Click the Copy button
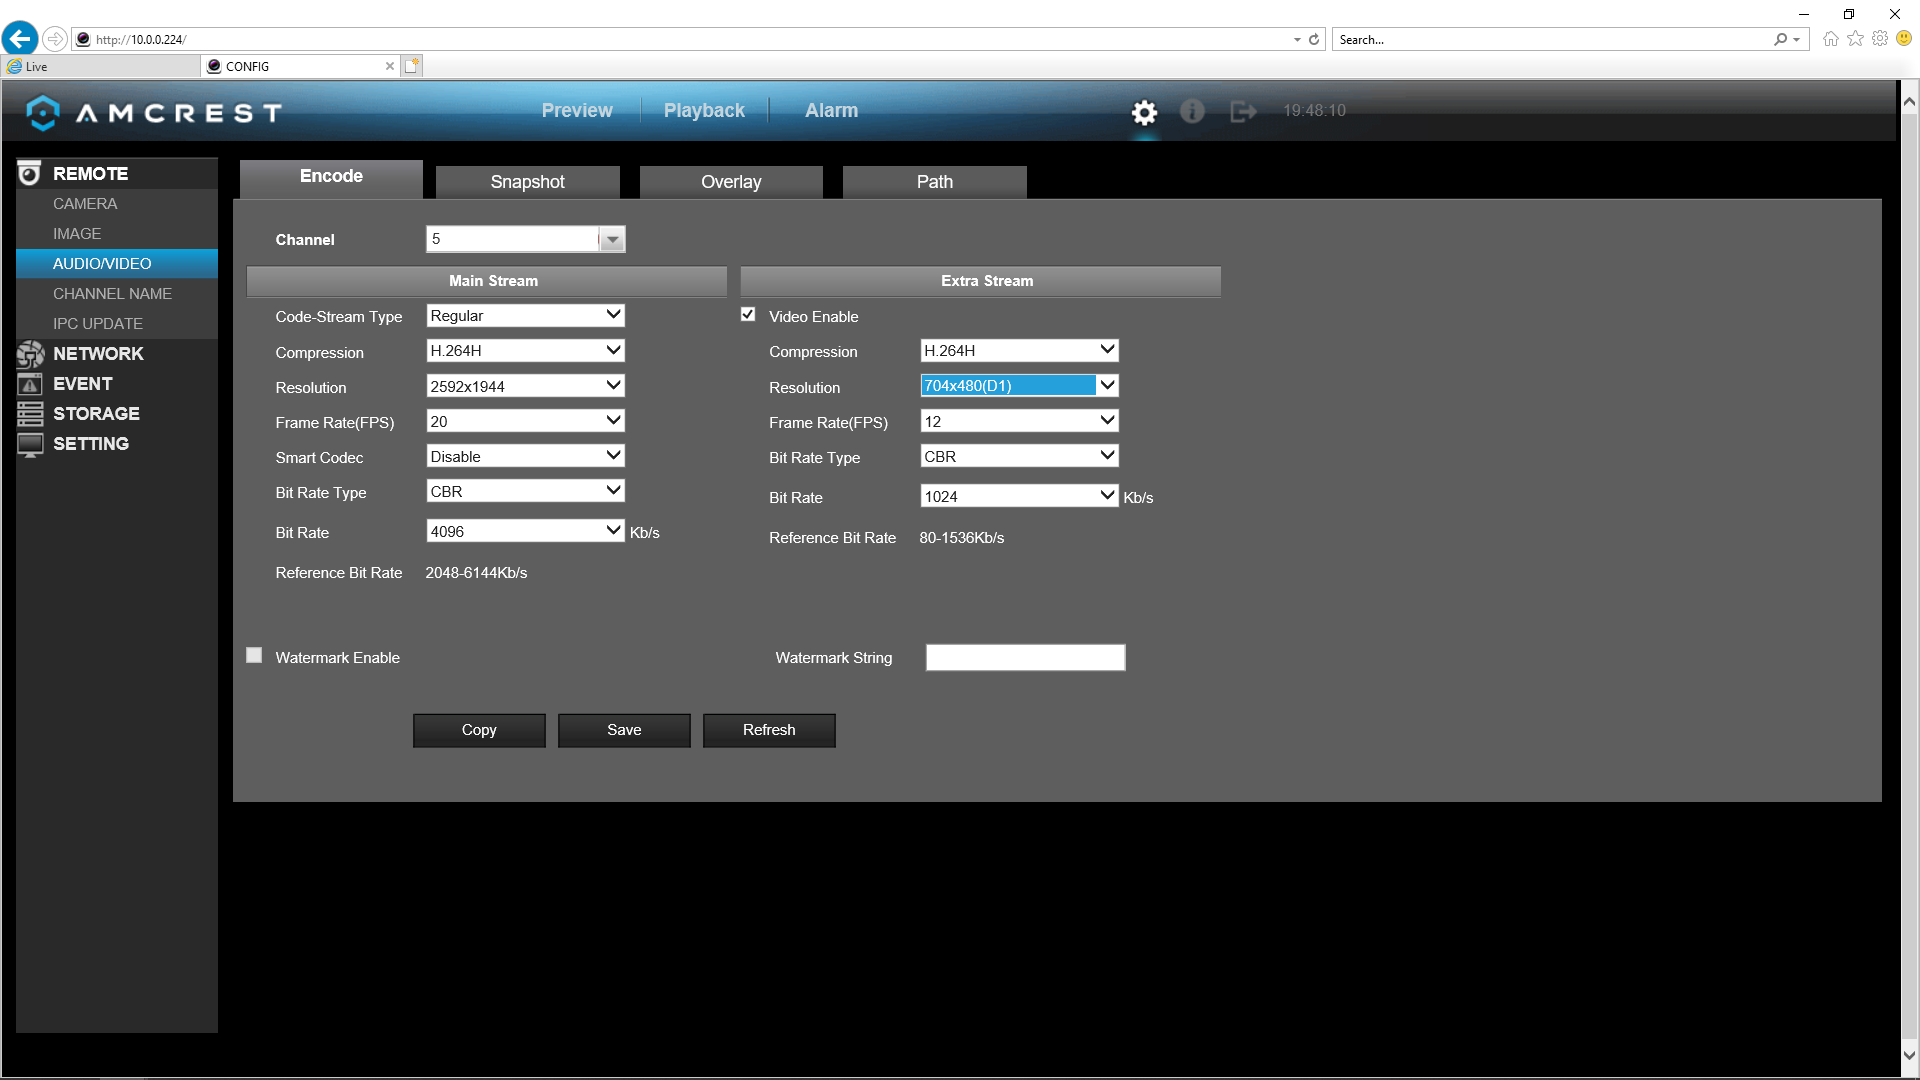Viewport: 1920px width, 1080px height. (x=479, y=730)
